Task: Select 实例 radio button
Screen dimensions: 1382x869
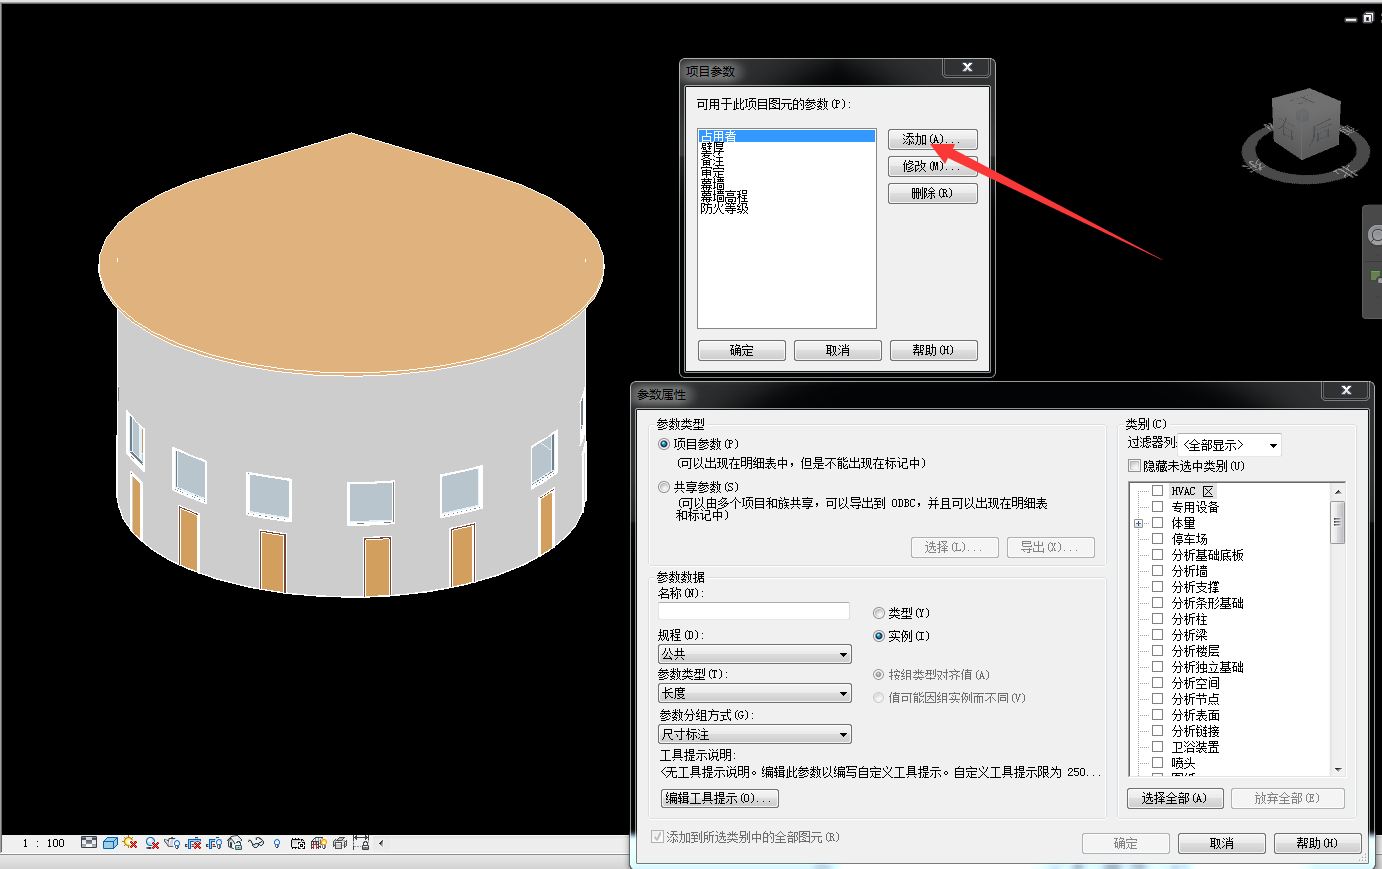Action: tap(879, 636)
